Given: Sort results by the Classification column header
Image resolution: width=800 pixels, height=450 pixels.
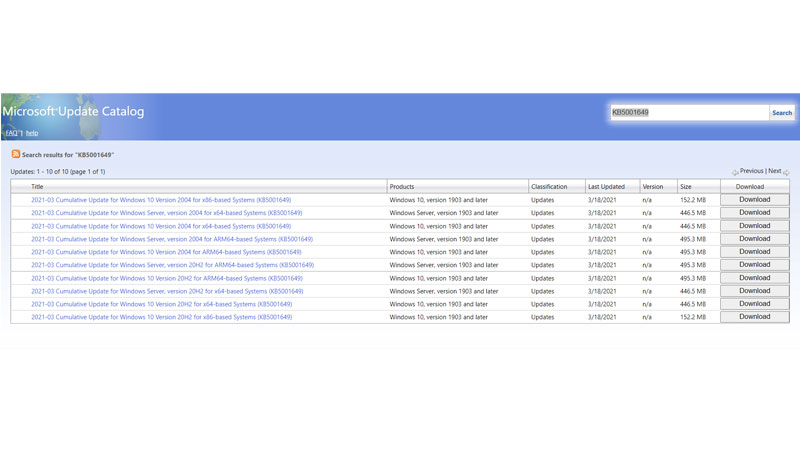Looking at the screenshot, I should coord(549,187).
